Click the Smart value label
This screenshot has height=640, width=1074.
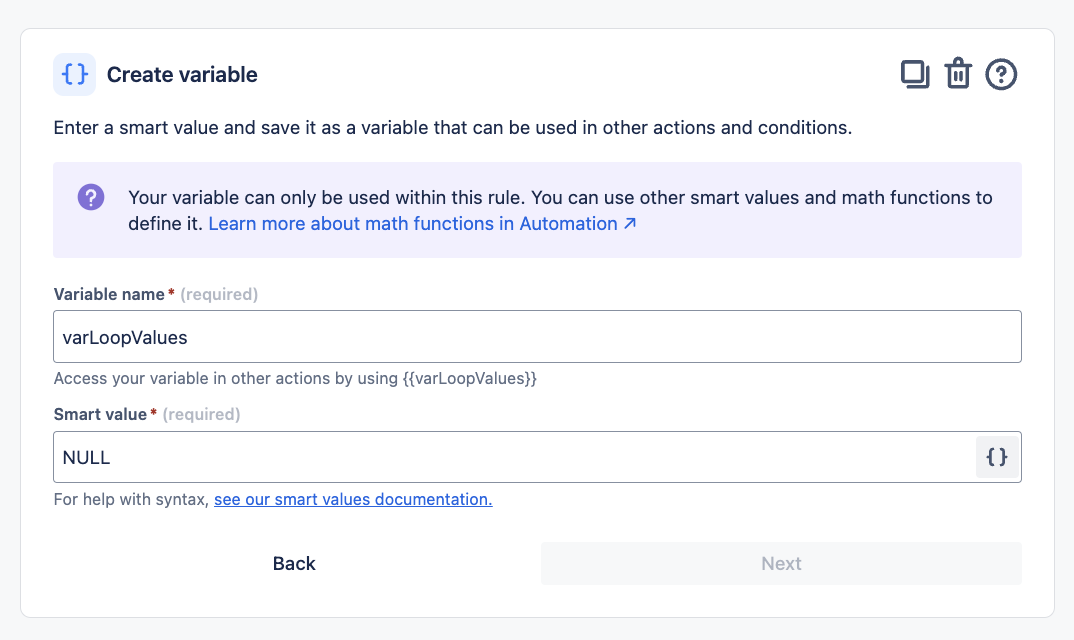coord(100,414)
